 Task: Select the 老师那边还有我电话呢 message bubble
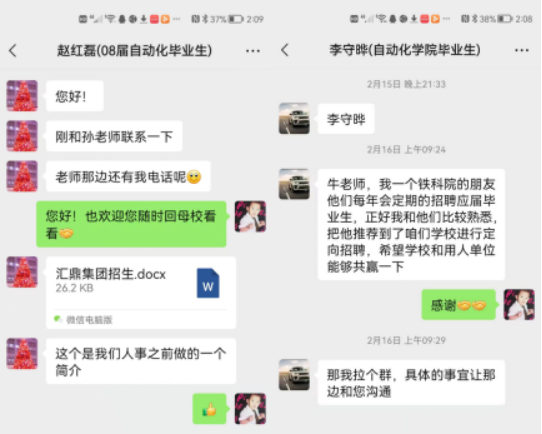coord(128,176)
